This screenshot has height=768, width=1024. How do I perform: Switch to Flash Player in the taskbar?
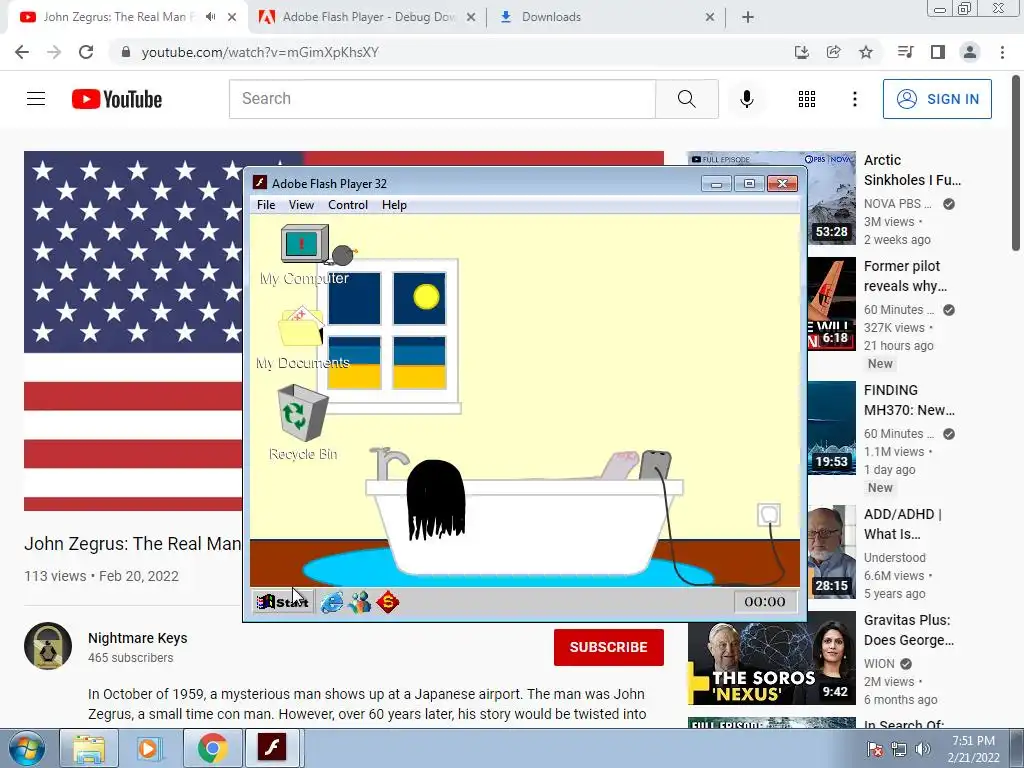click(x=272, y=747)
